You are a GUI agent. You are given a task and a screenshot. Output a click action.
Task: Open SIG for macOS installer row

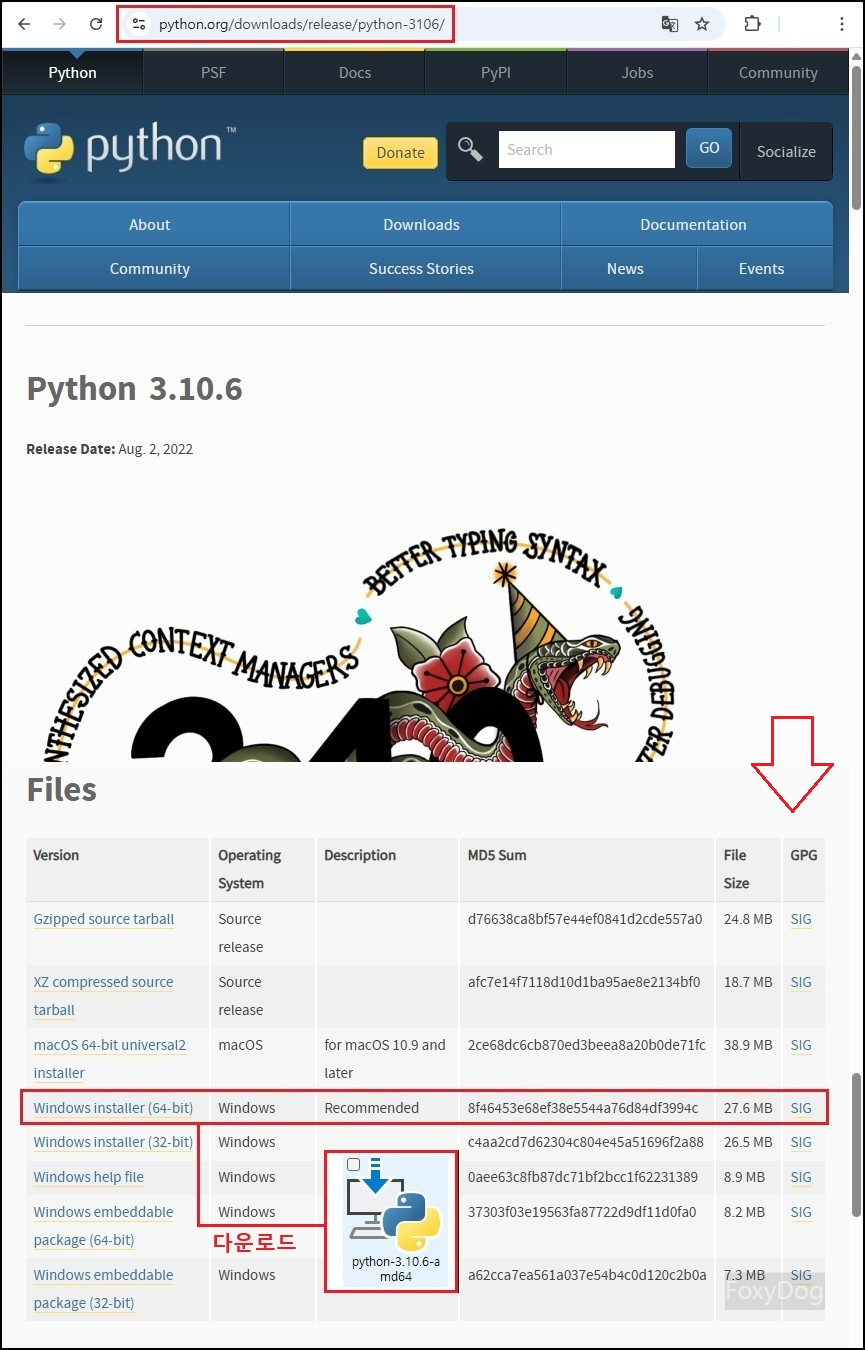pos(801,1045)
